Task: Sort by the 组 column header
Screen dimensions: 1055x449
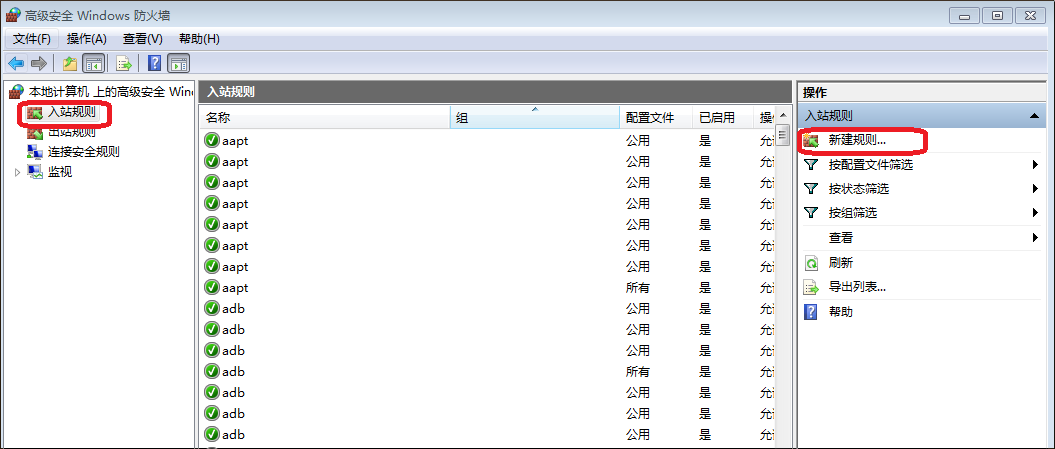Action: [x=534, y=118]
